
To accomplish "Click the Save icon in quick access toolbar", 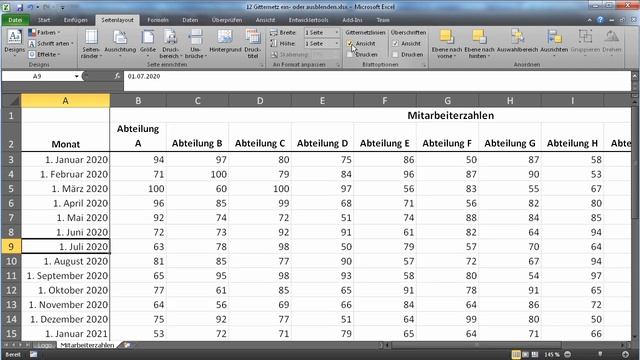I will (20, 7).
